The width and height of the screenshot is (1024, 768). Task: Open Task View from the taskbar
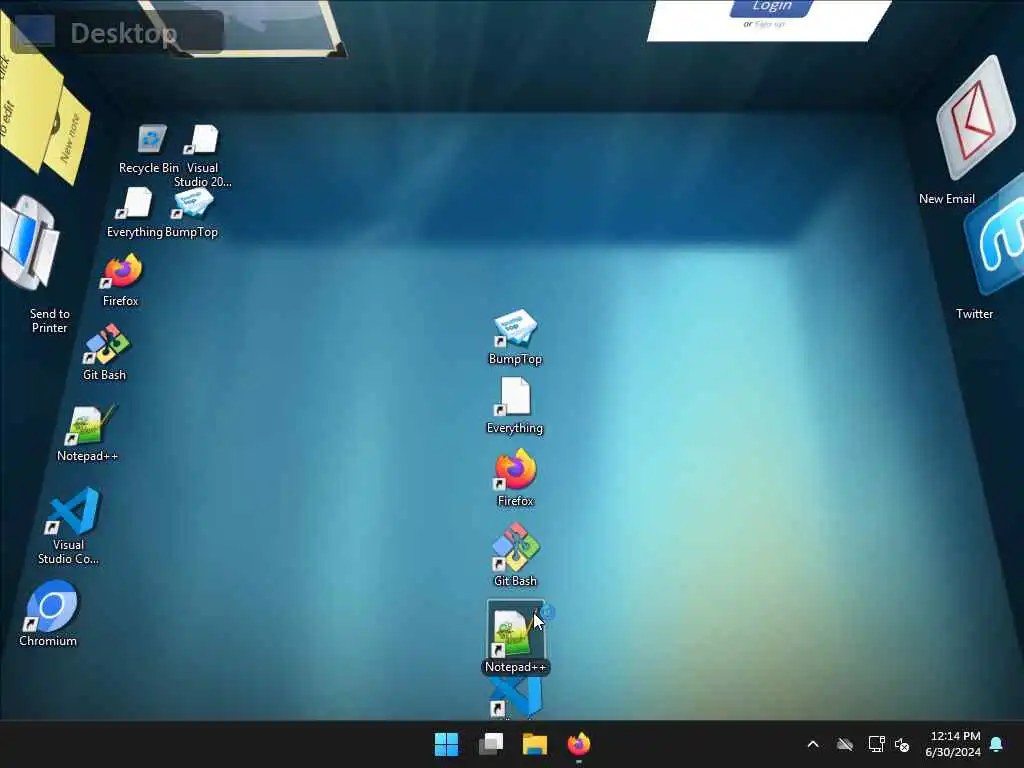pyautogui.click(x=491, y=744)
